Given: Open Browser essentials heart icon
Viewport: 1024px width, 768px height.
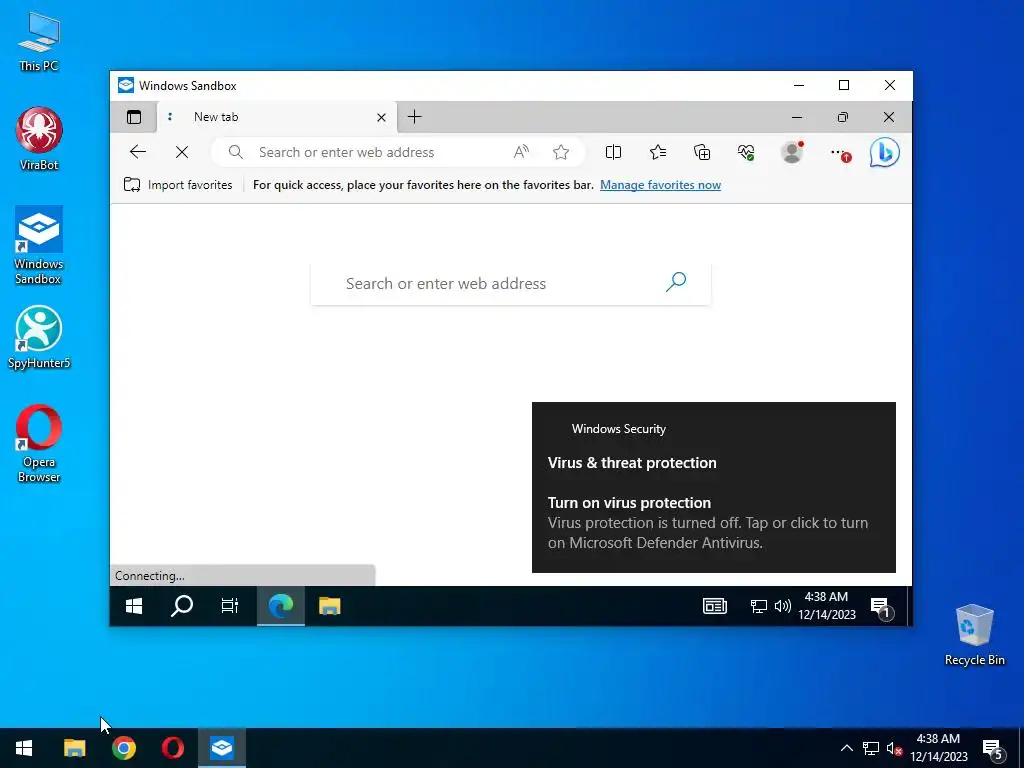Looking at the screenshot, I should [x=746, y=152].
